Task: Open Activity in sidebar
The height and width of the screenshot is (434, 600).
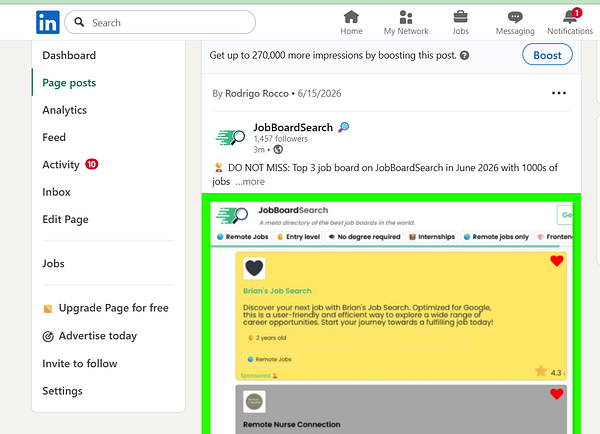Action: [x=61, y=165]
